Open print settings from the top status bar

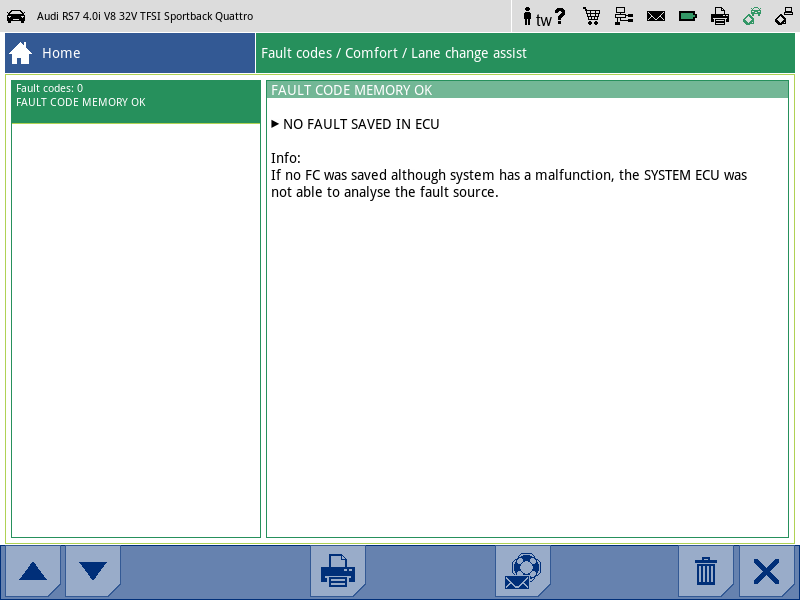[x=720, y=16]
